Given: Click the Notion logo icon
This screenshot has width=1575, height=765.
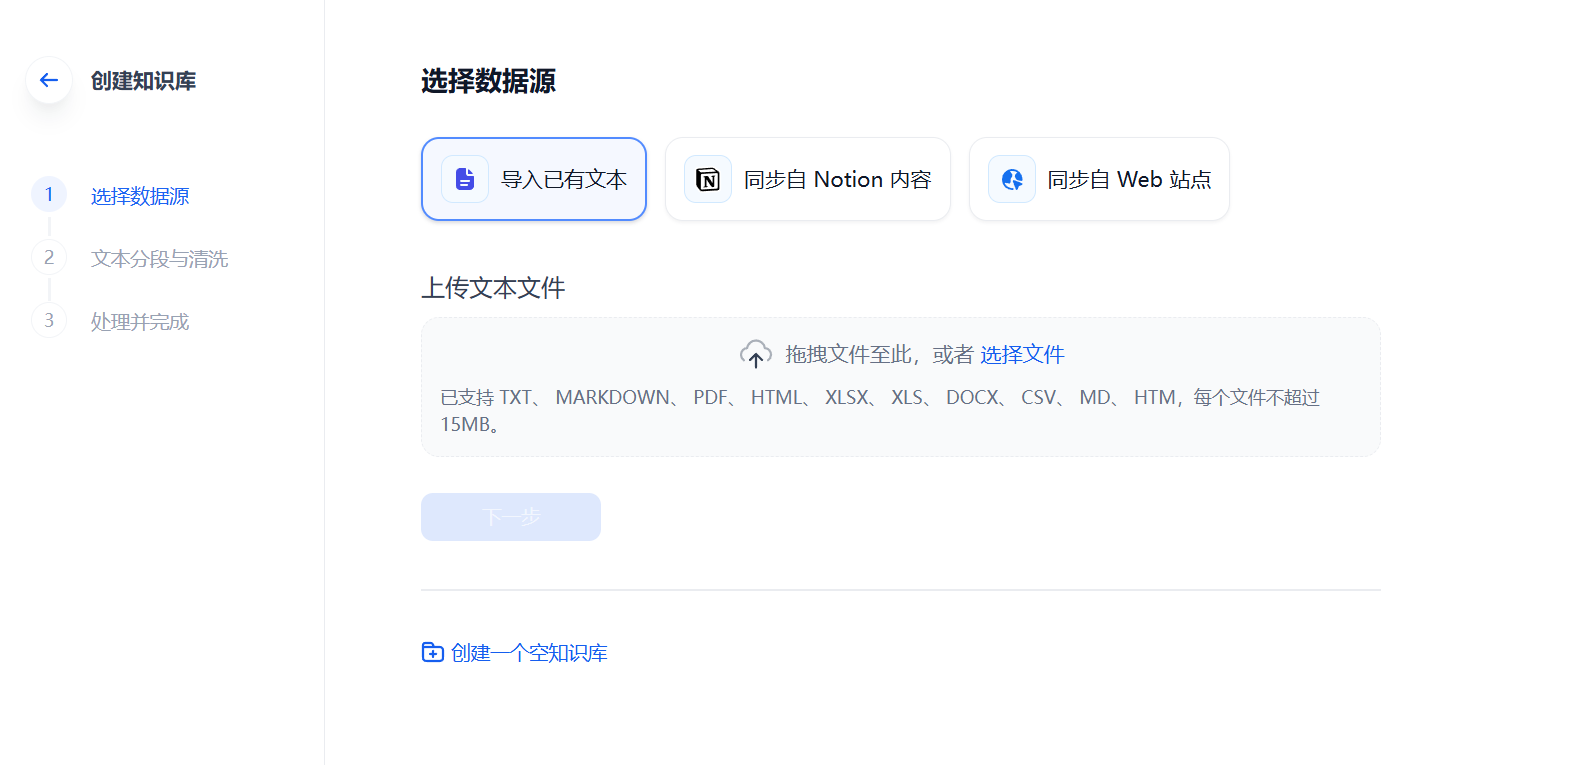Looking at the screenshot, I should click(708, 179).
